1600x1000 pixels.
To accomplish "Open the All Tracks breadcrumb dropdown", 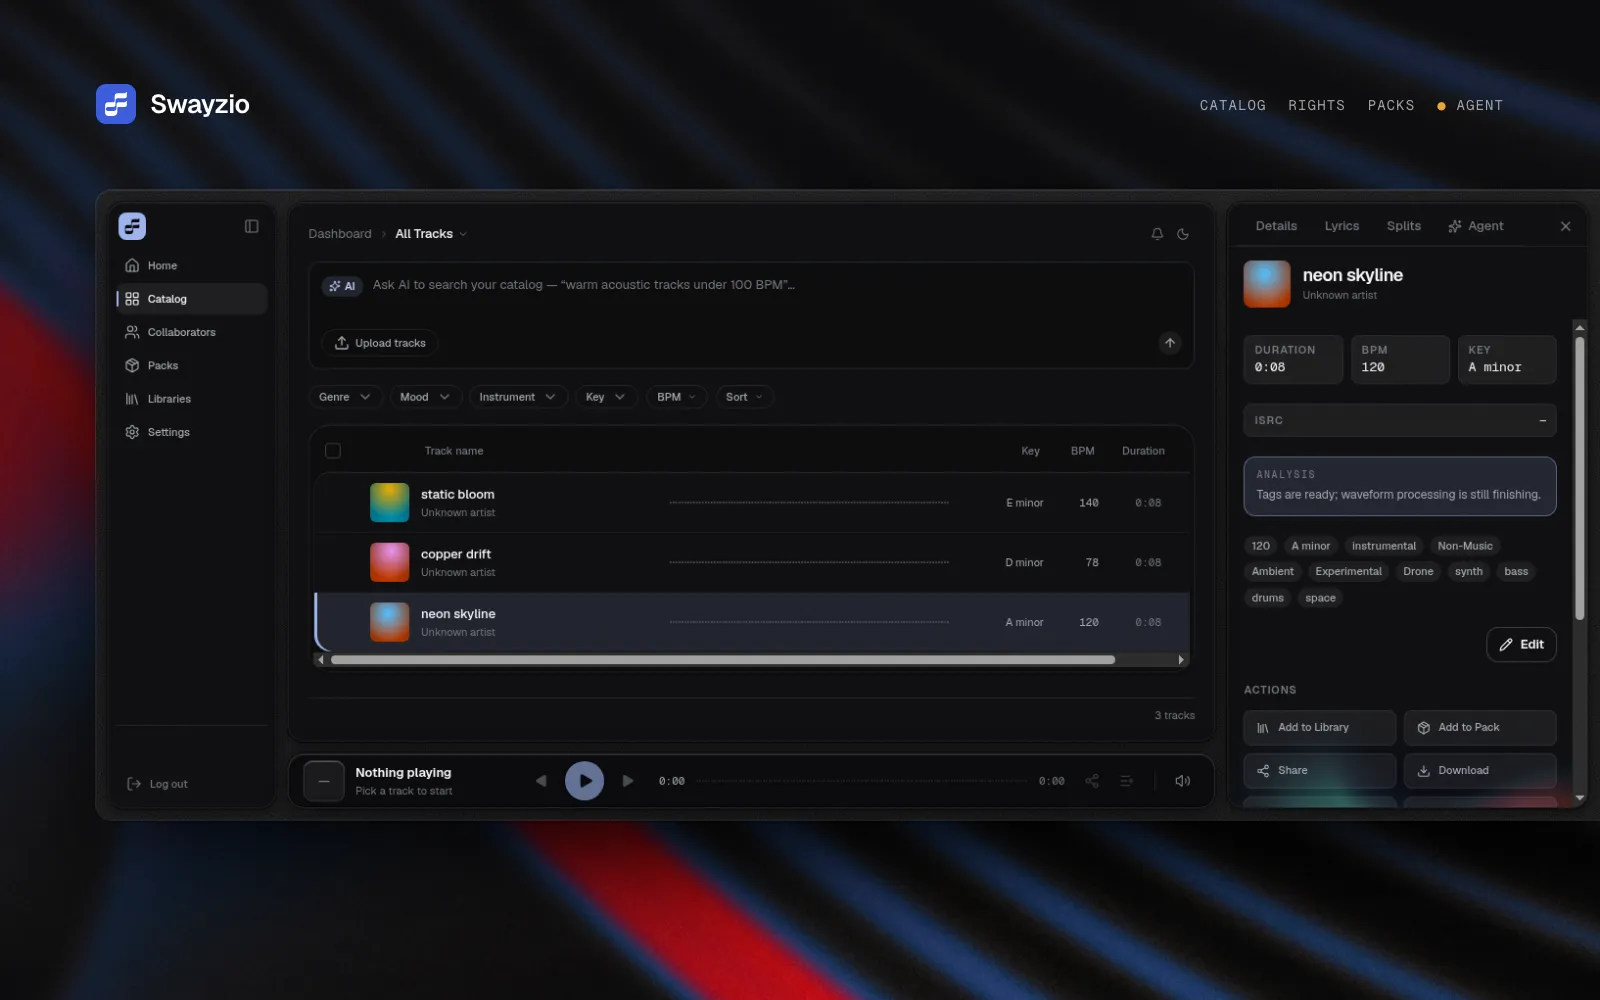I will tap(431, 234).
